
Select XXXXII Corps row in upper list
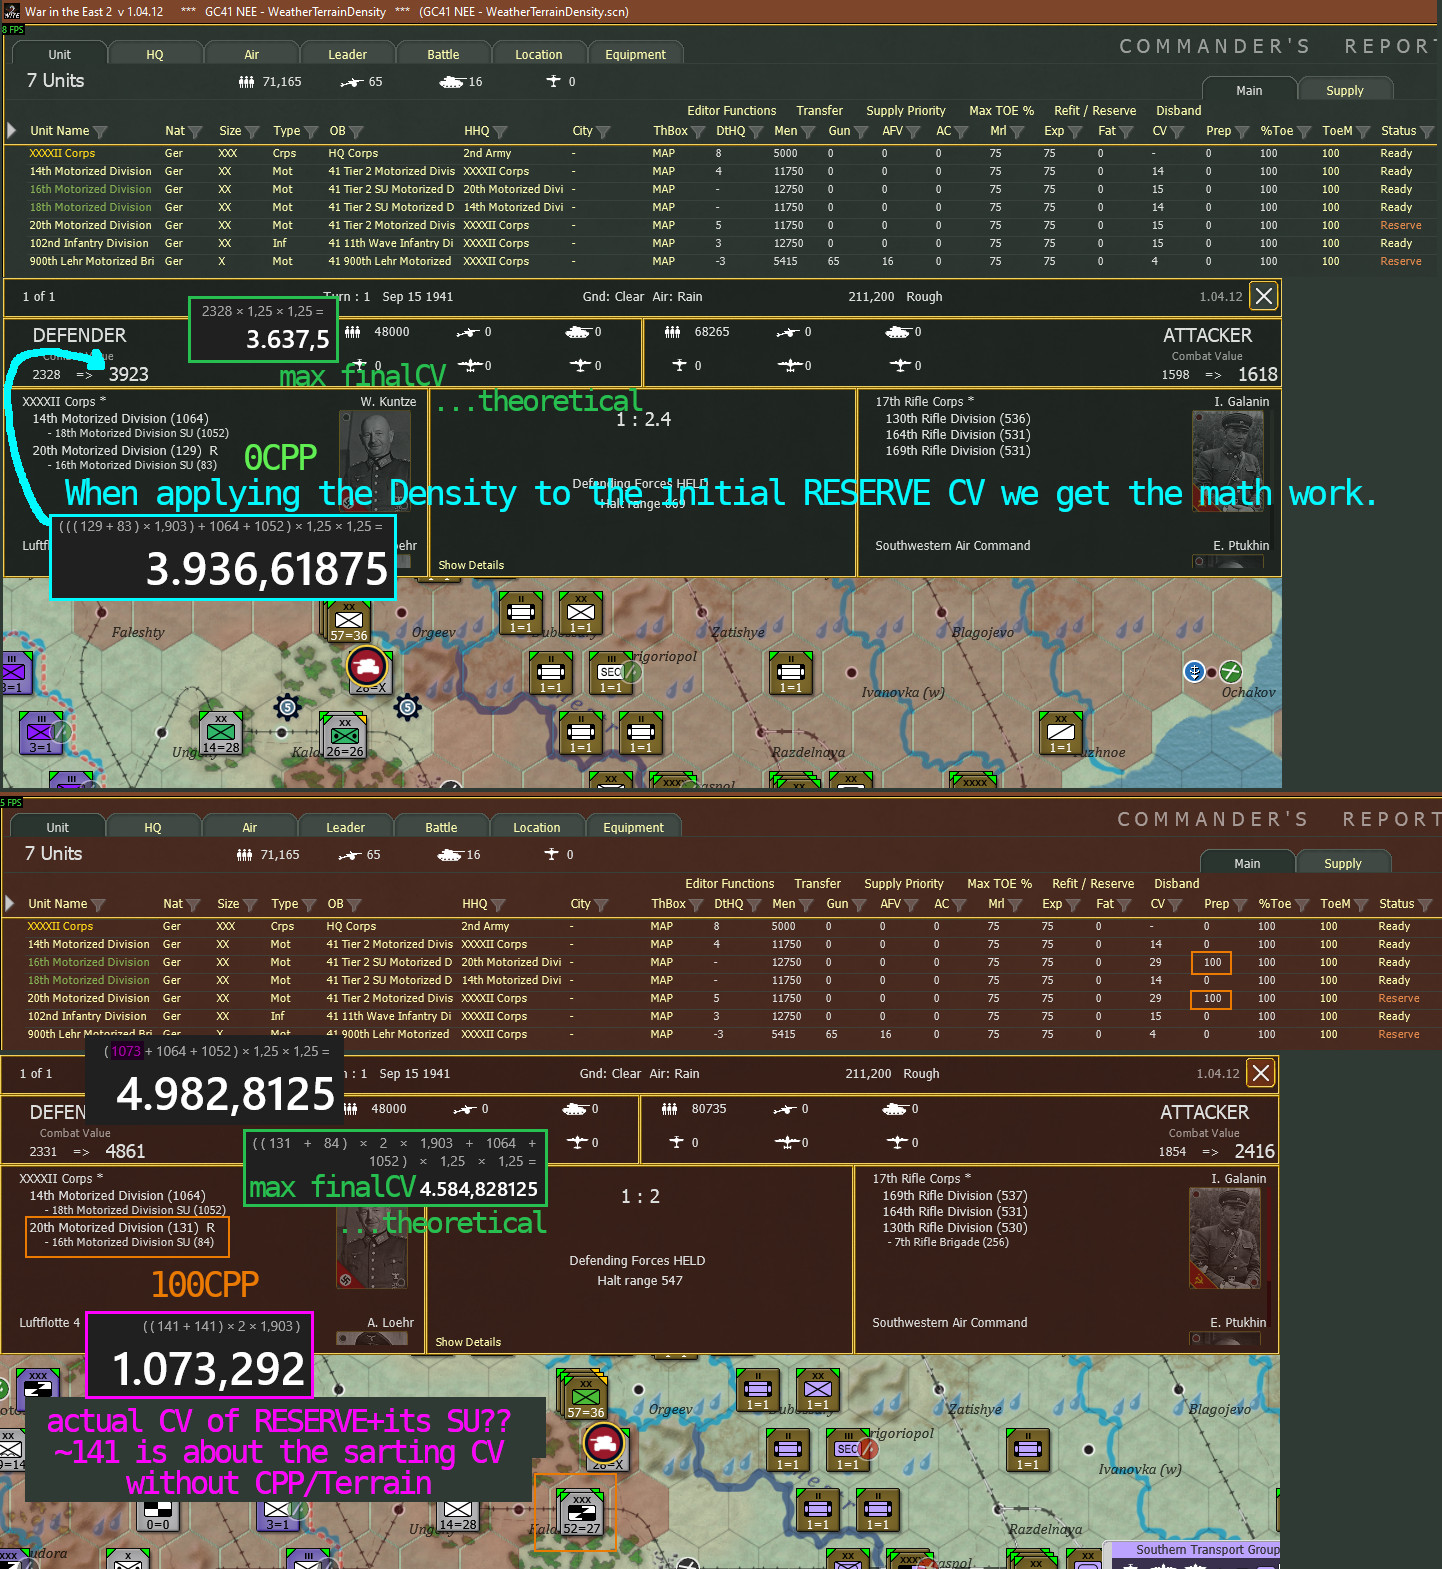(x=720, y=153)
